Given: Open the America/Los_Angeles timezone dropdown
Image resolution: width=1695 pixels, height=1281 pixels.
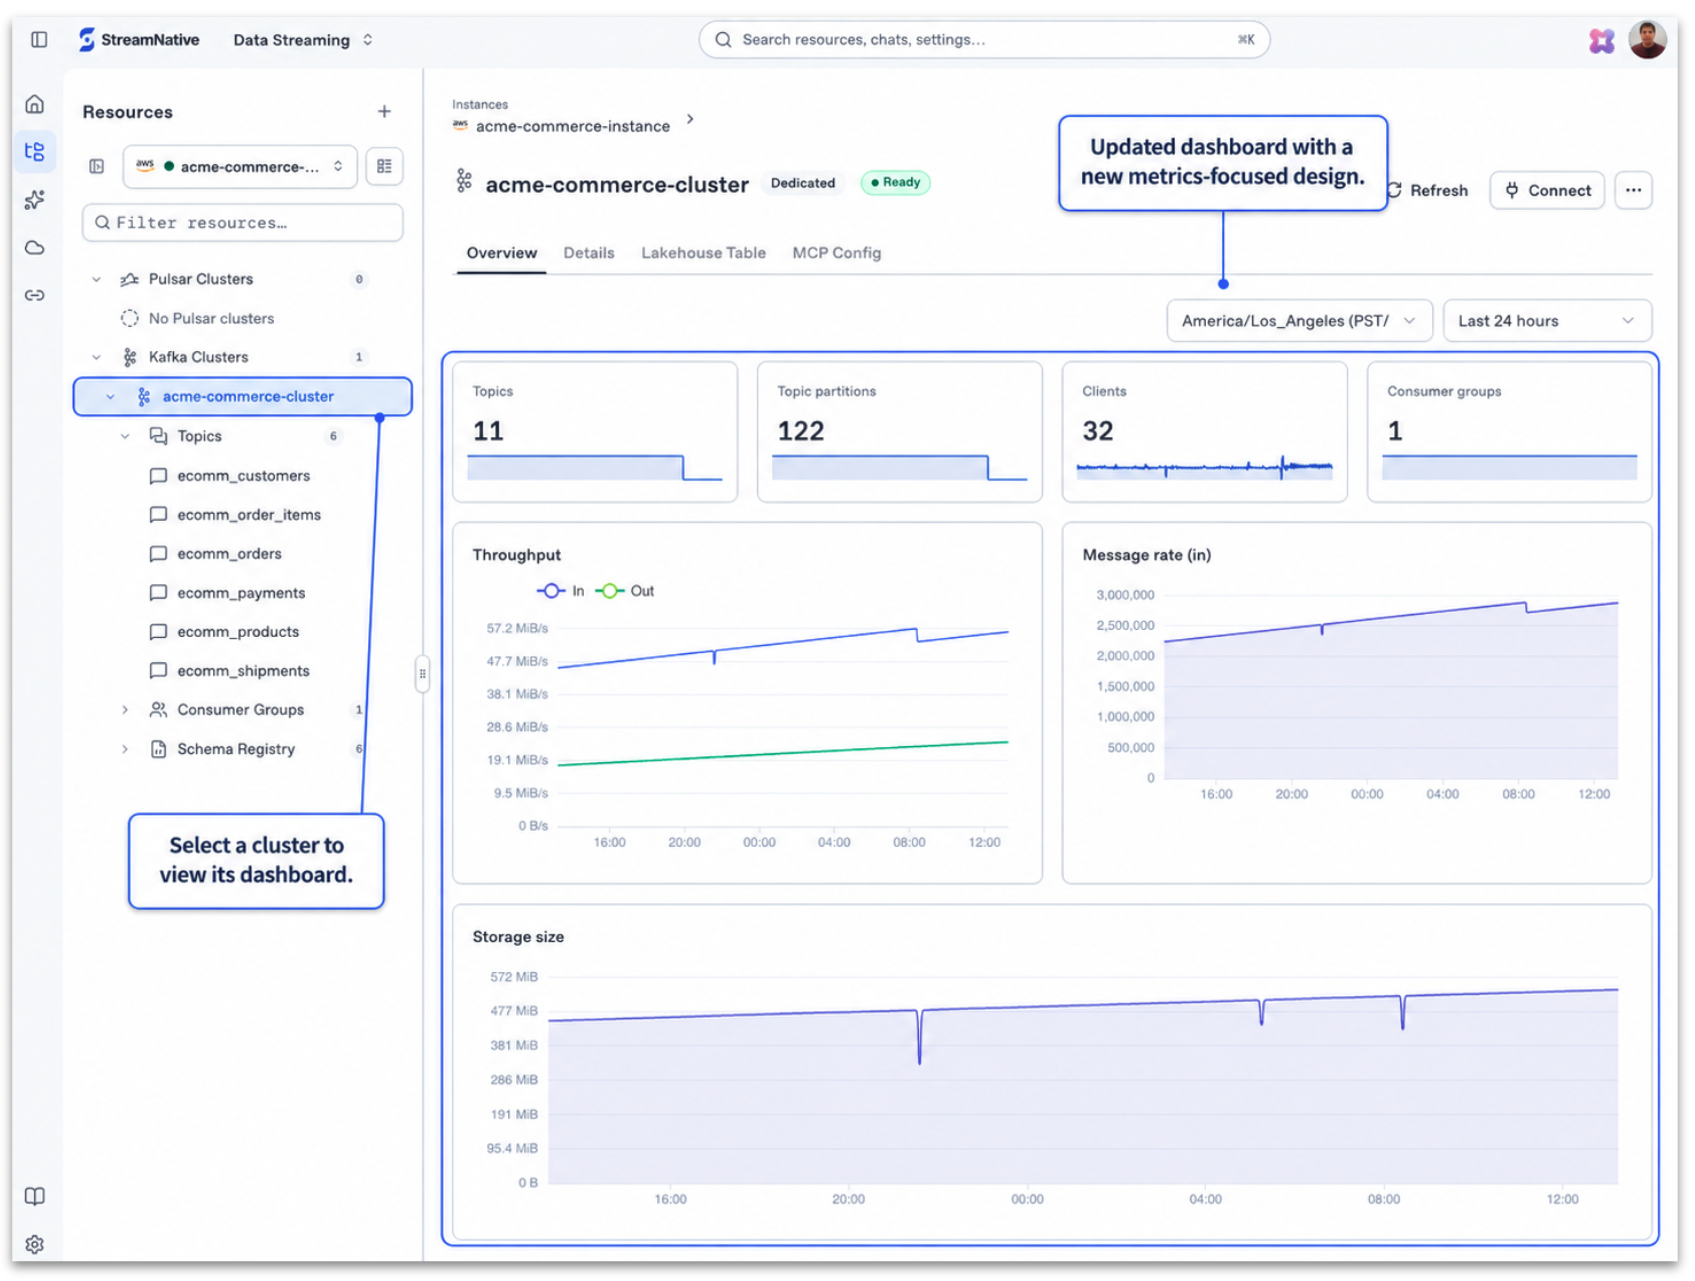Looking at the screenshot, I should [x=1298, y=321].
